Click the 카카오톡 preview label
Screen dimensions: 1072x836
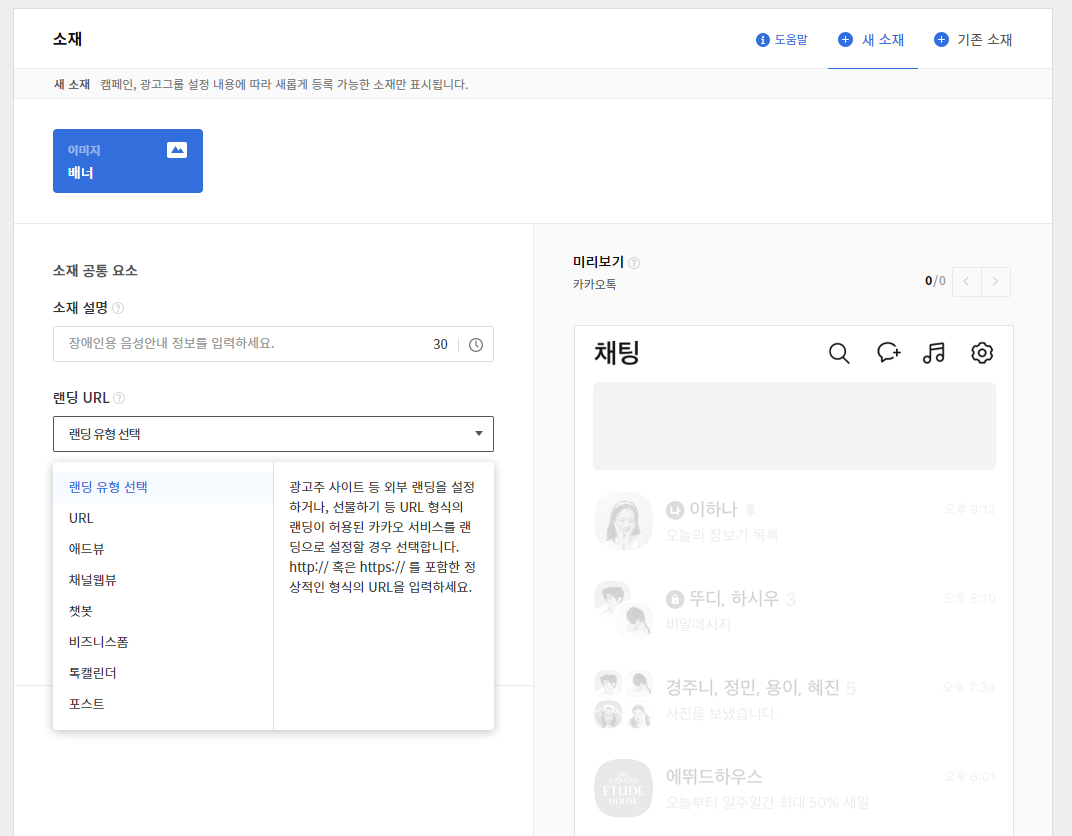click(594, 284)
